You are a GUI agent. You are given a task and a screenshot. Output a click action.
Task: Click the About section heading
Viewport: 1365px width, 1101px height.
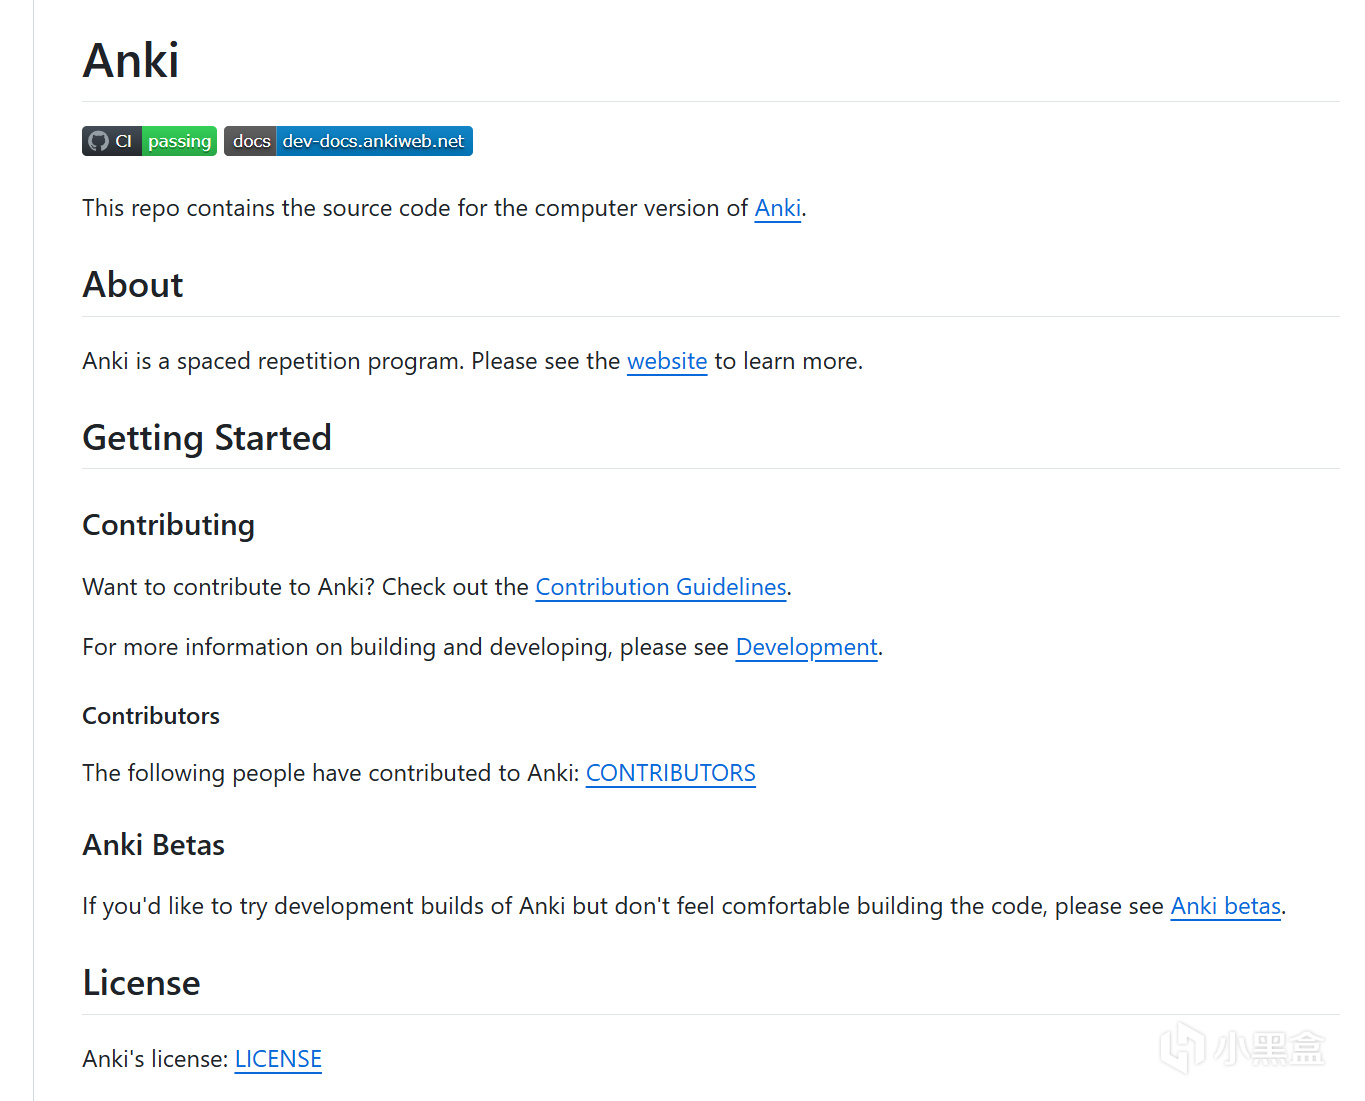[x=133, y=285]
